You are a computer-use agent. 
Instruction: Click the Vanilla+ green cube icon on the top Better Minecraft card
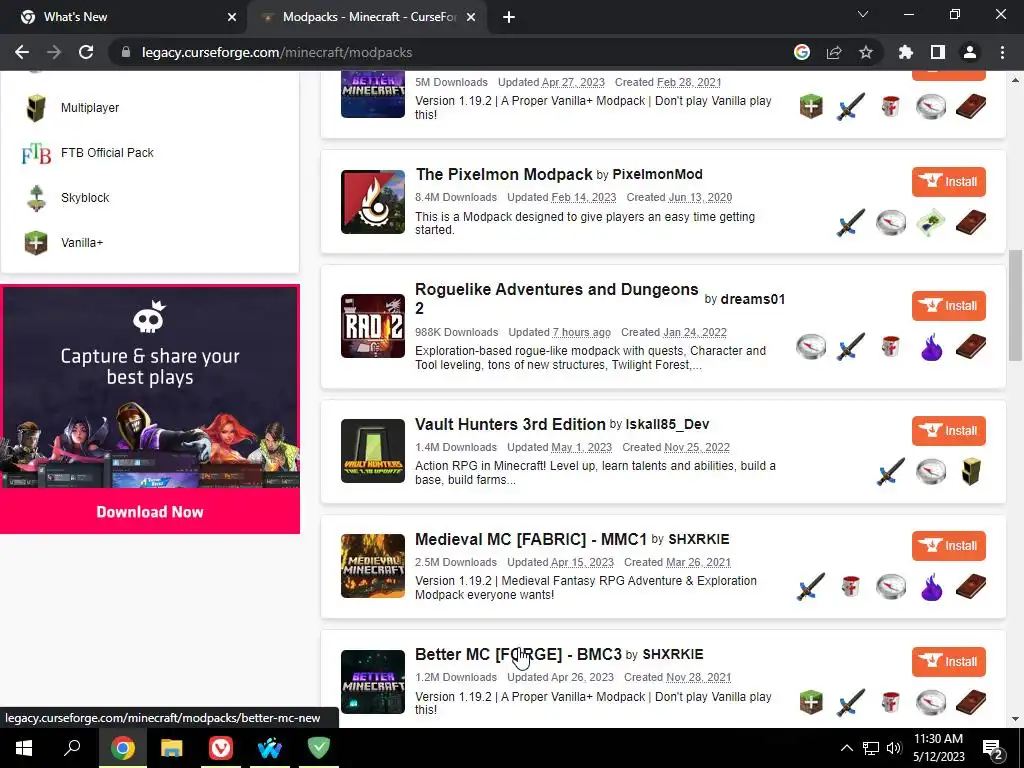pyautogui.click(x=810, y=106)
